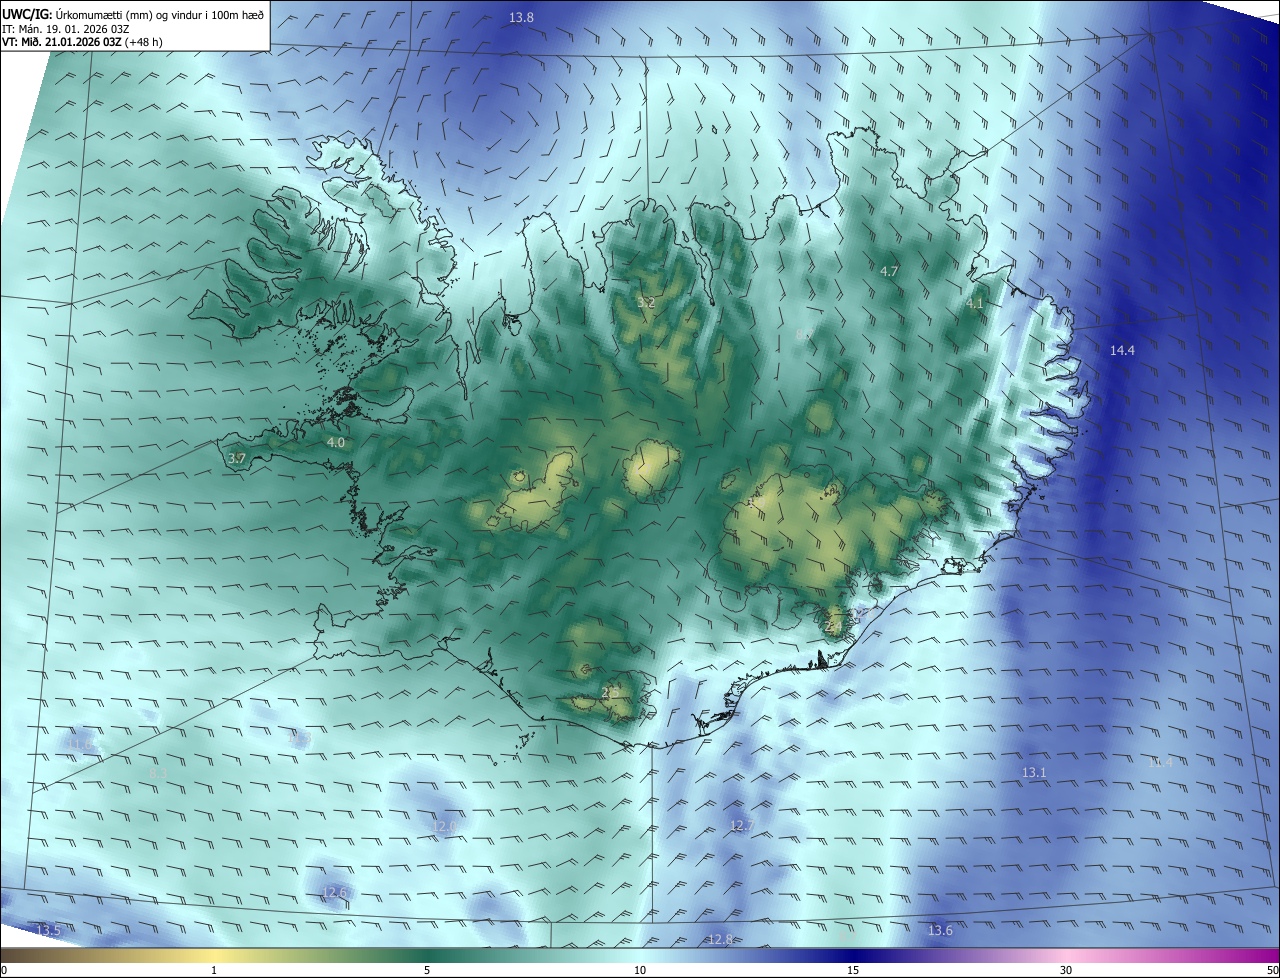Click the 13.1 value in the southeast sea
Viewport: 1280px width, 978px height.
pyautogui.click(x=1033, y=772)
